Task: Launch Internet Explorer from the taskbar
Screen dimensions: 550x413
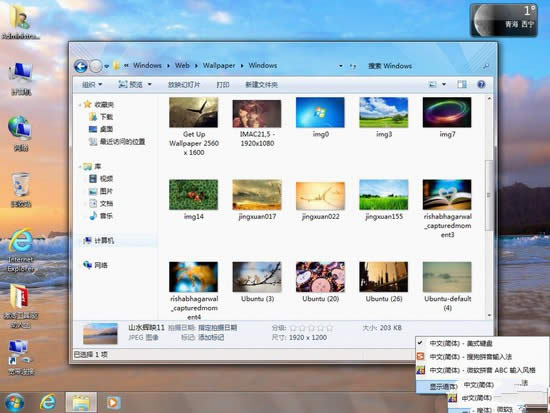Action: coord(48,402)
